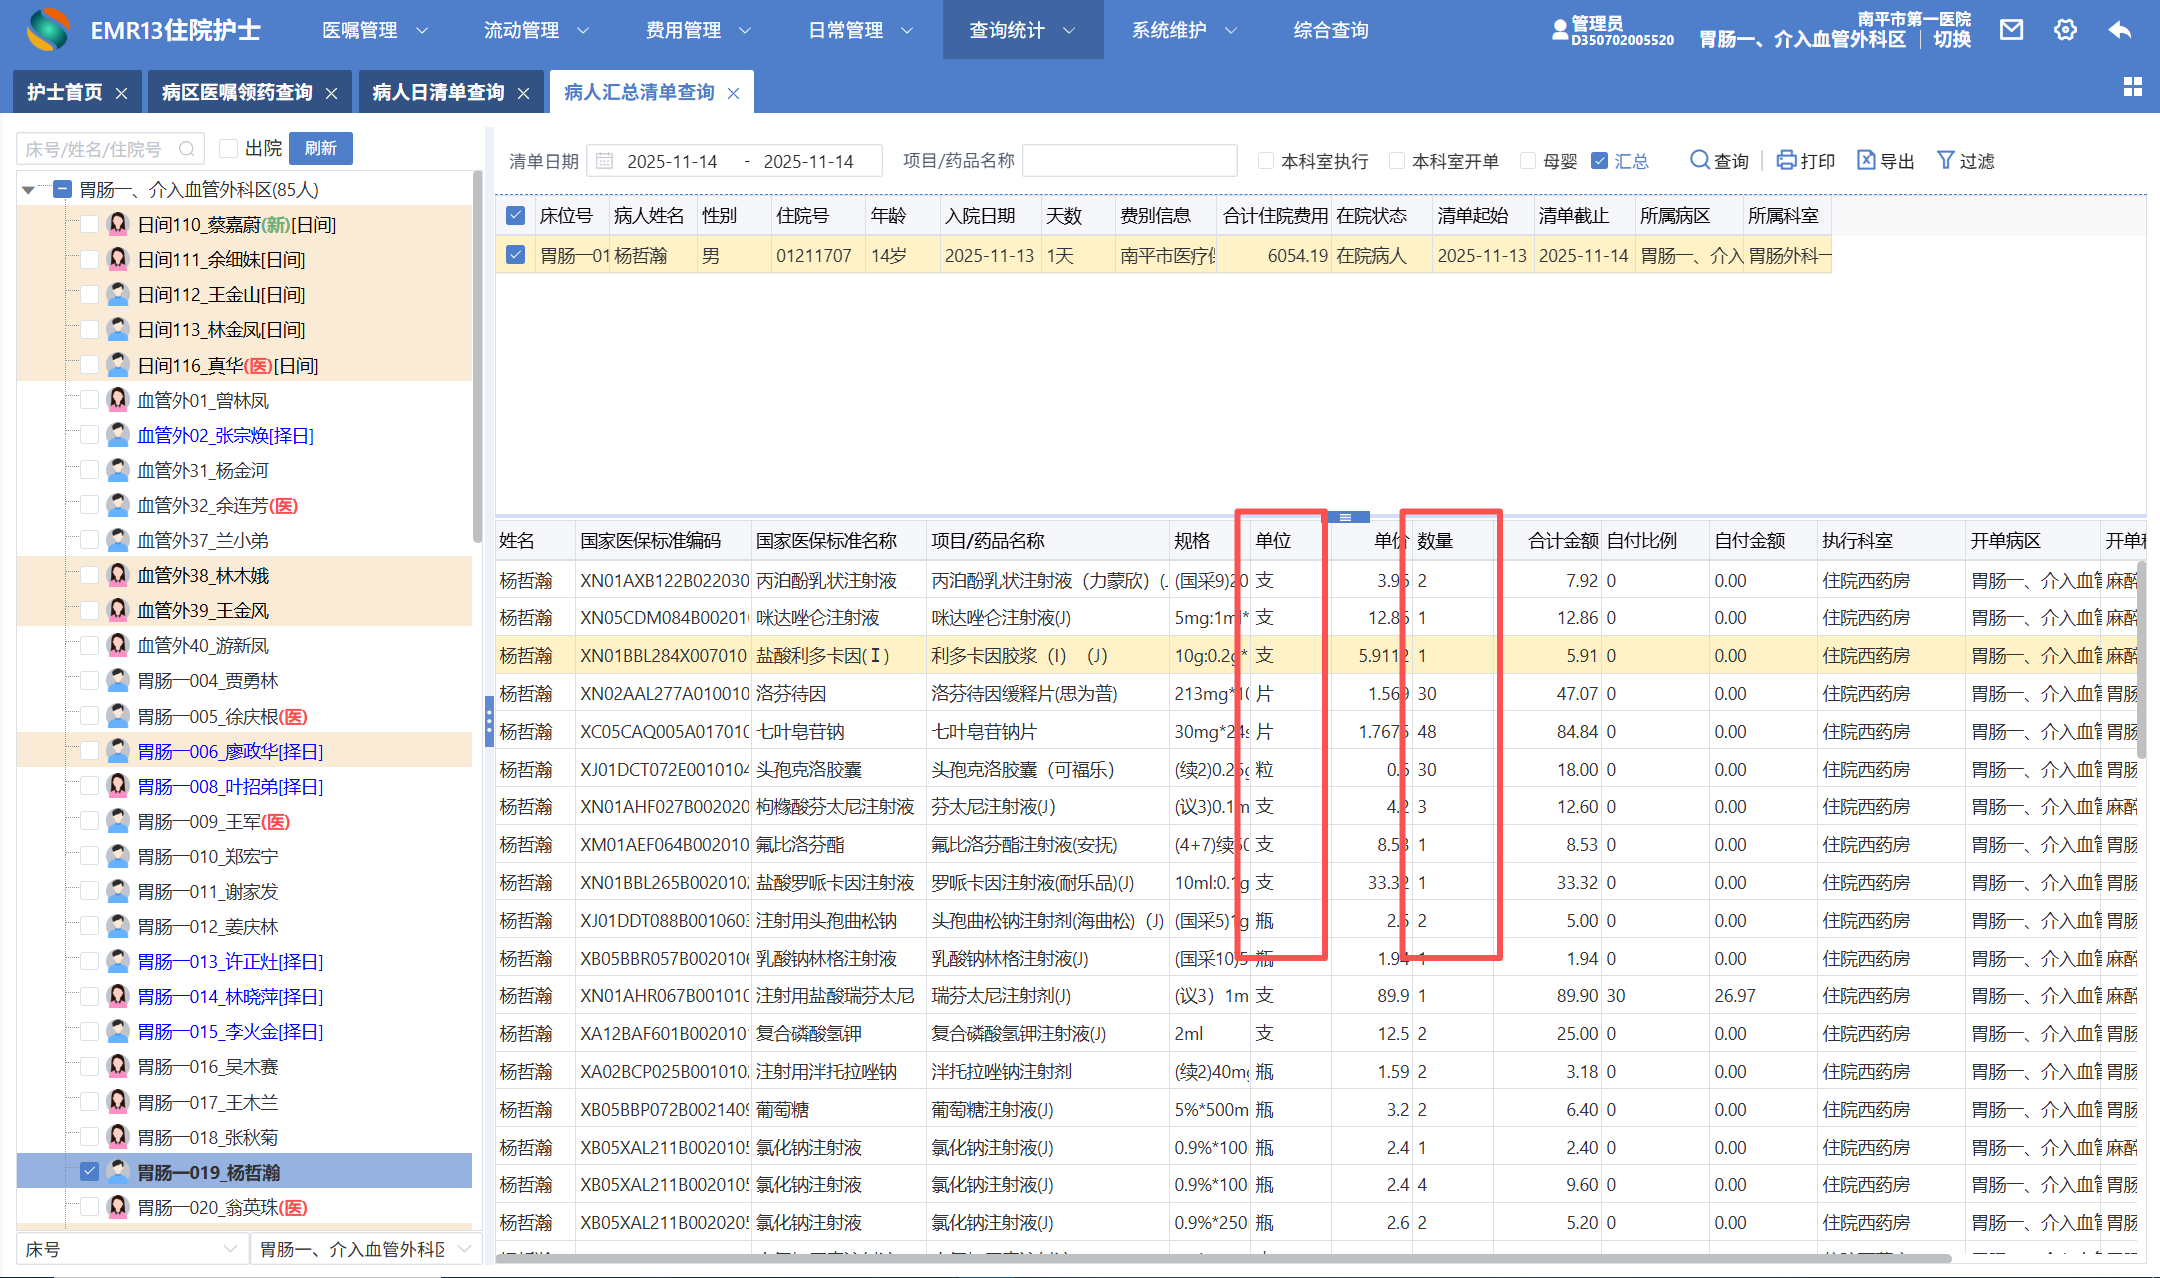
Task: Check the 出院 checkbox
Action: click(x=229, y=148)
